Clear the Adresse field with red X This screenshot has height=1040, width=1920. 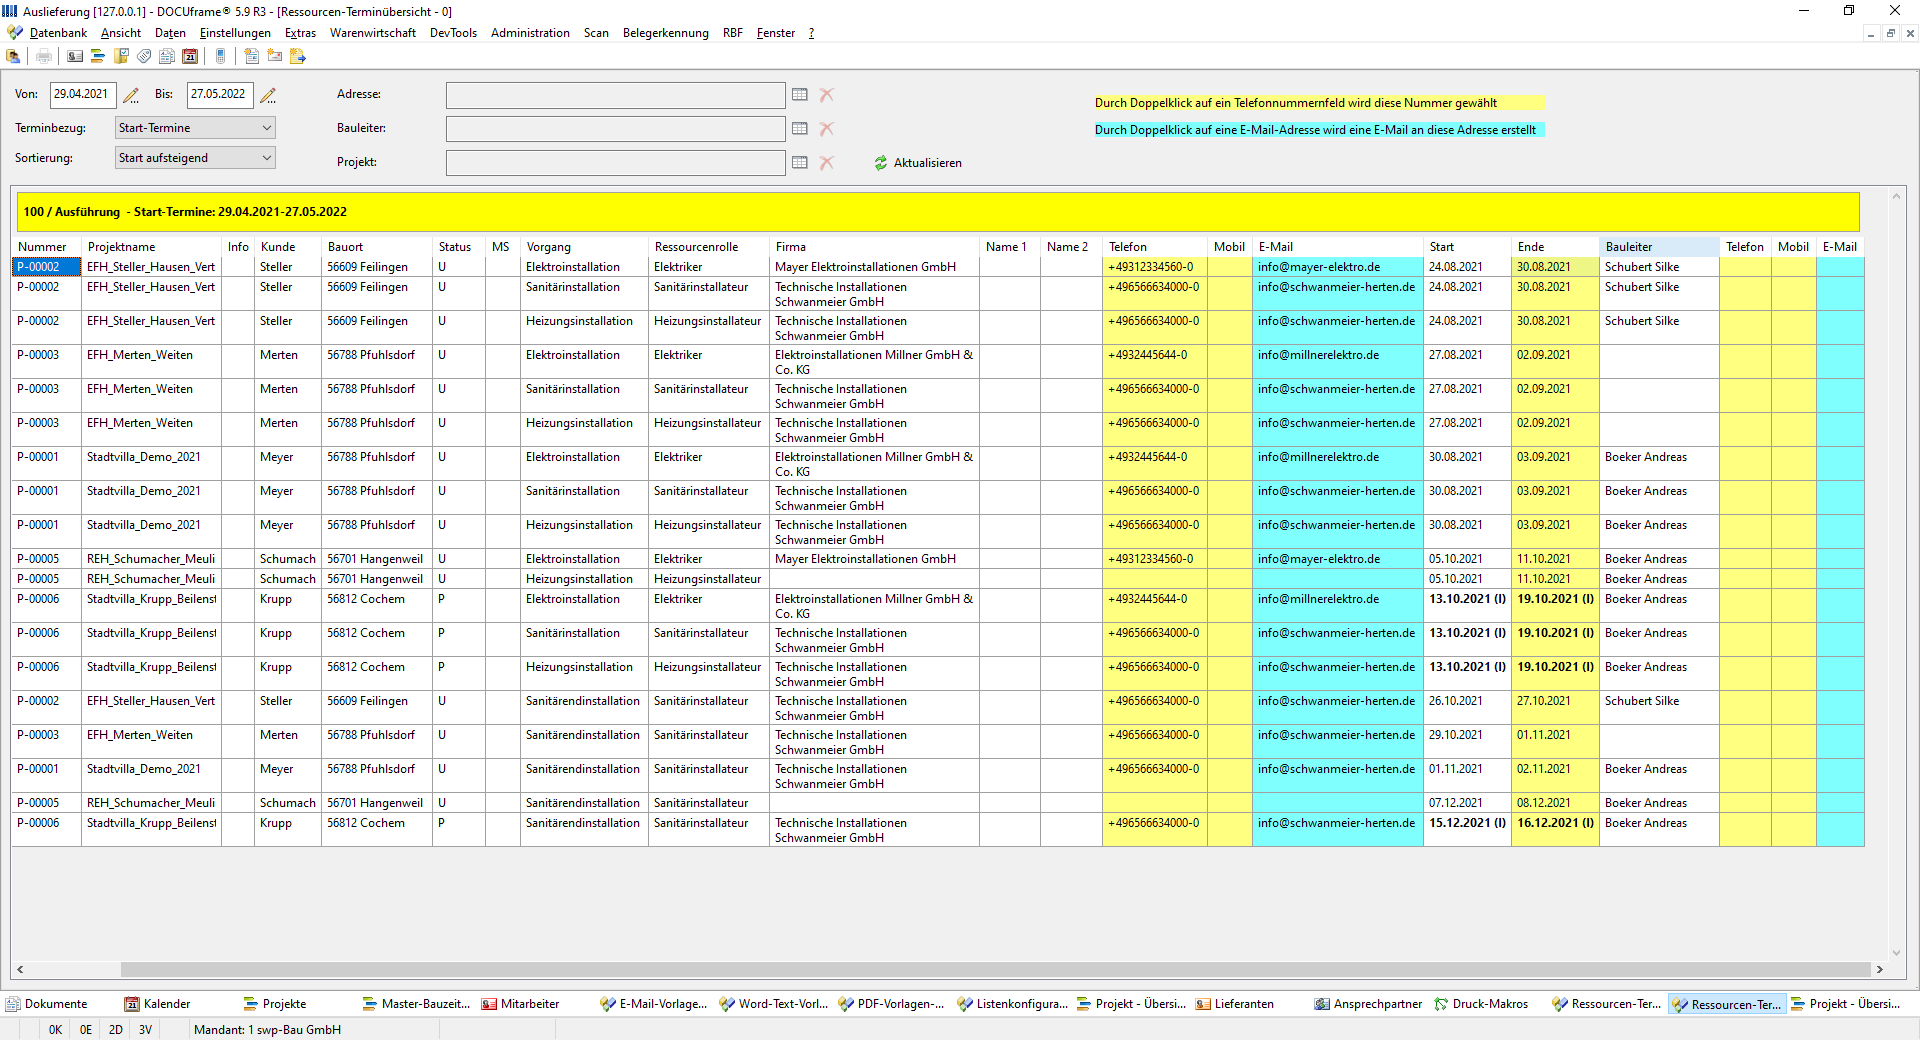point(827,95)
